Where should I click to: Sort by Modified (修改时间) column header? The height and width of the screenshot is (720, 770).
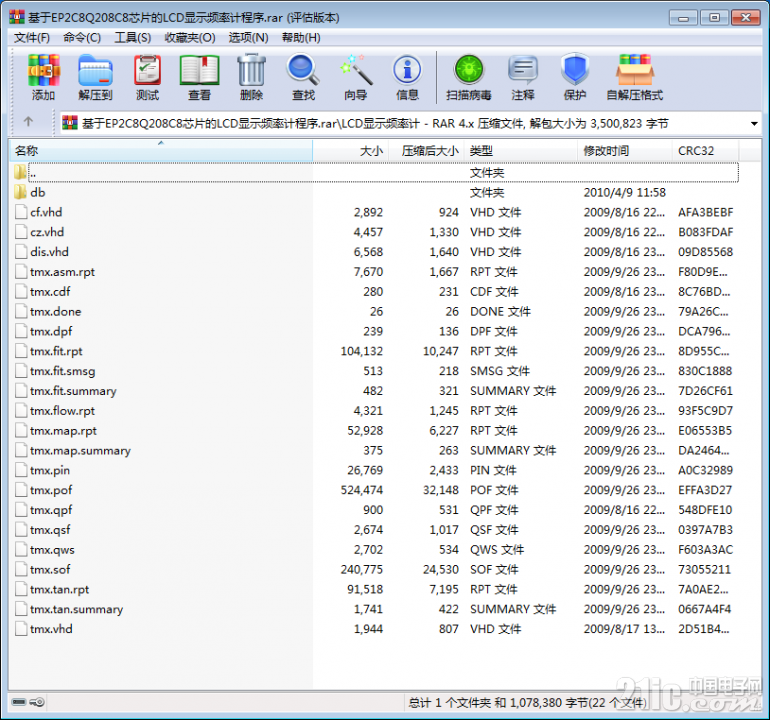[x=625, y=151]
